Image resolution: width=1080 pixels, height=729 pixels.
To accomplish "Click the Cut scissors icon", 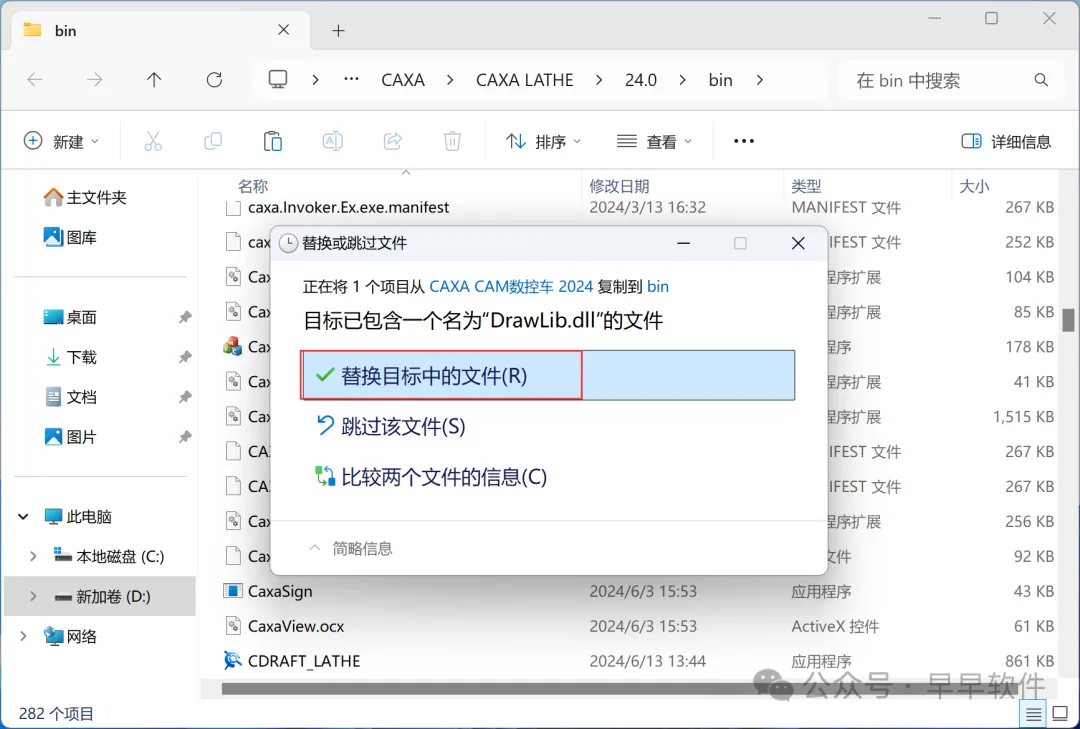I will click(x=153, y=141).
